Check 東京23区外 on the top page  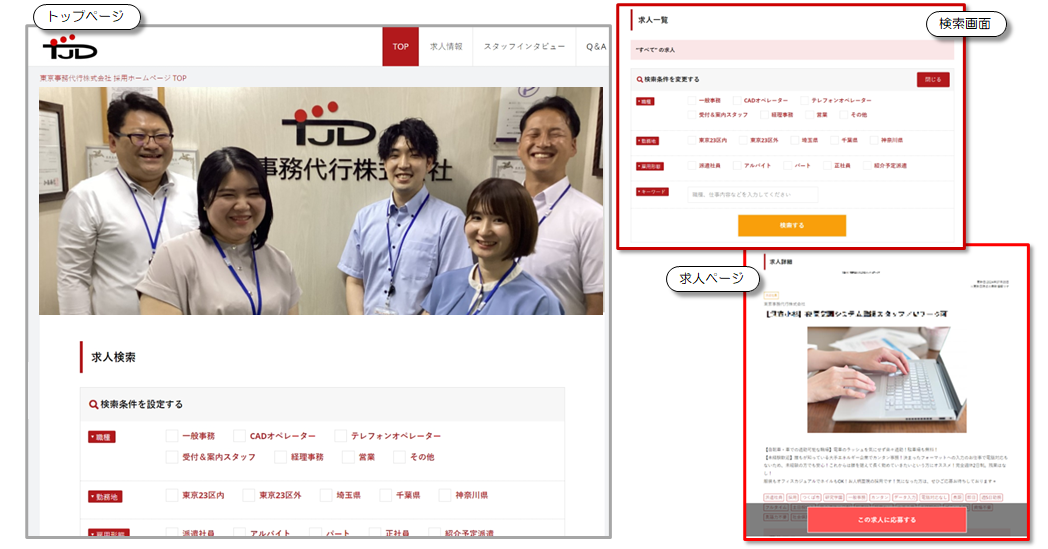pyautogui.click(x=249, y=496)
